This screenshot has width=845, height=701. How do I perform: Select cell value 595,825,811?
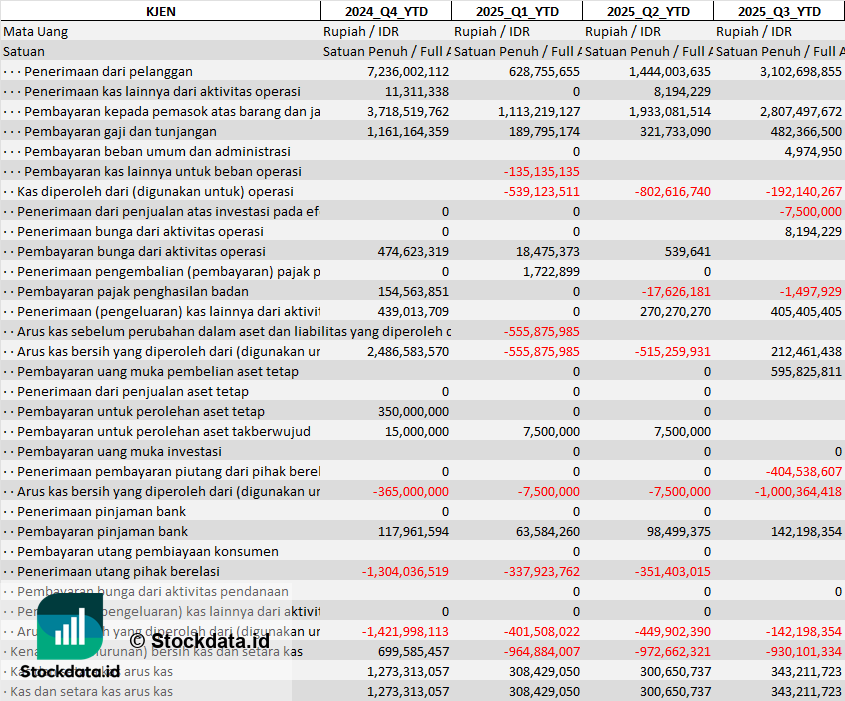tap(806, 371)
